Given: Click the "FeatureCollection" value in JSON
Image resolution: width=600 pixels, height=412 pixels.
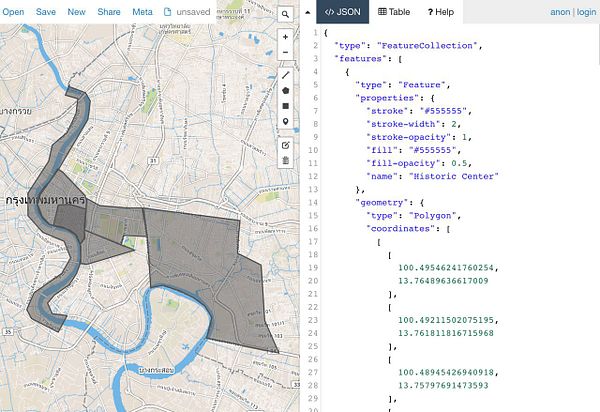Looking at the screenshot, I should (x=427, y=46).
